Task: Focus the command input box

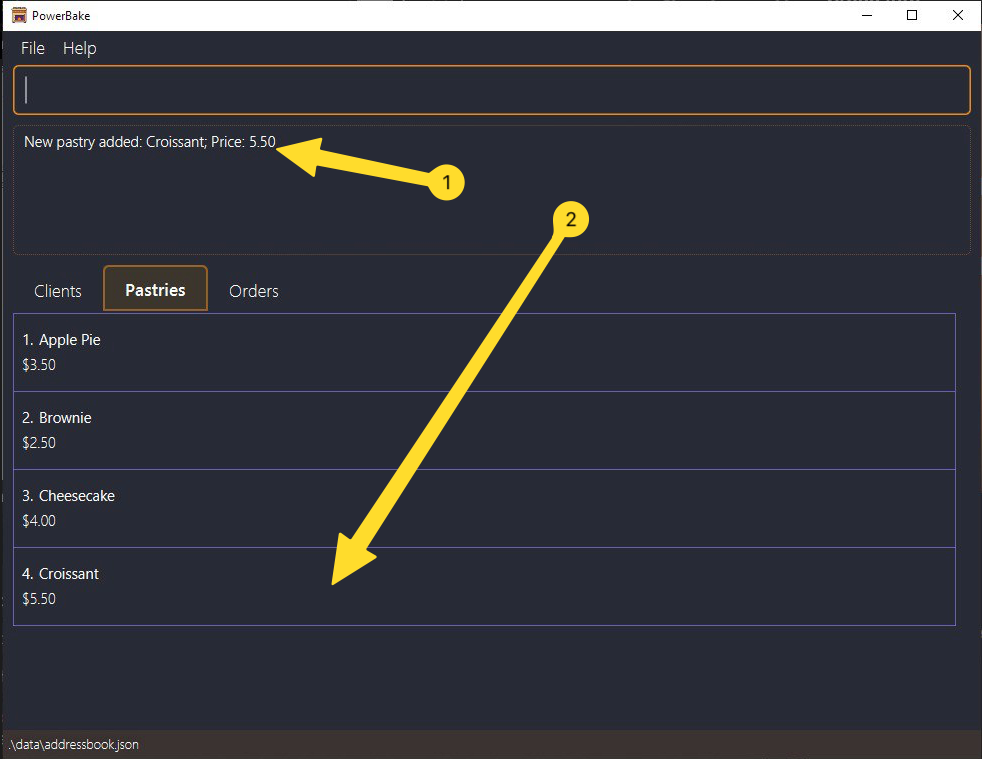Action: 491,90
